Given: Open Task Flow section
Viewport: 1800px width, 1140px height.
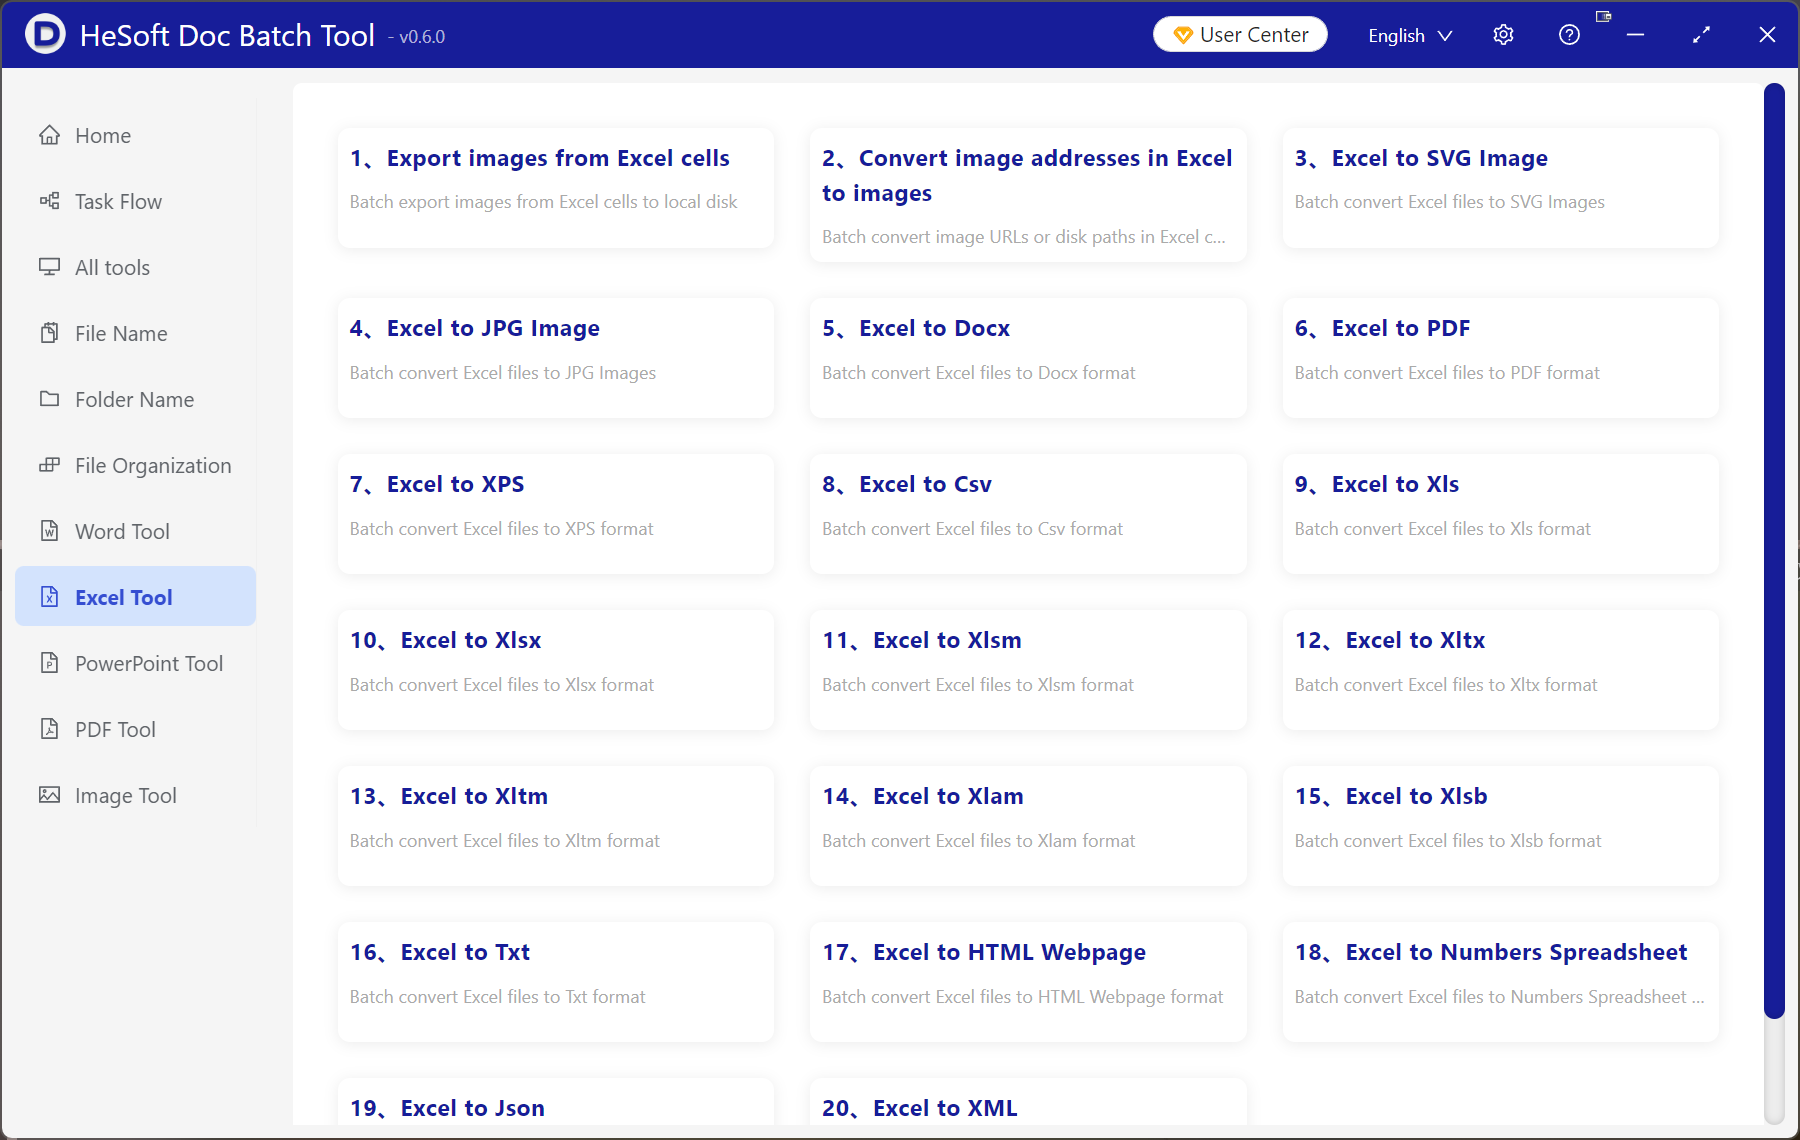Looking at the screenshot, I should pyautogui.click(x=135, y=201).
